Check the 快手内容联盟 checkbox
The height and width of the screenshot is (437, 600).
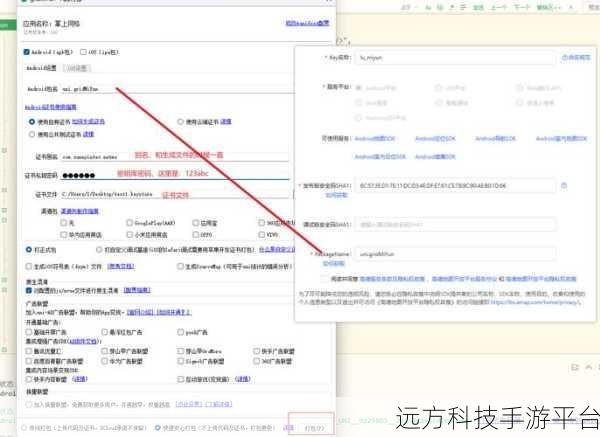click(x=29, y=379)
